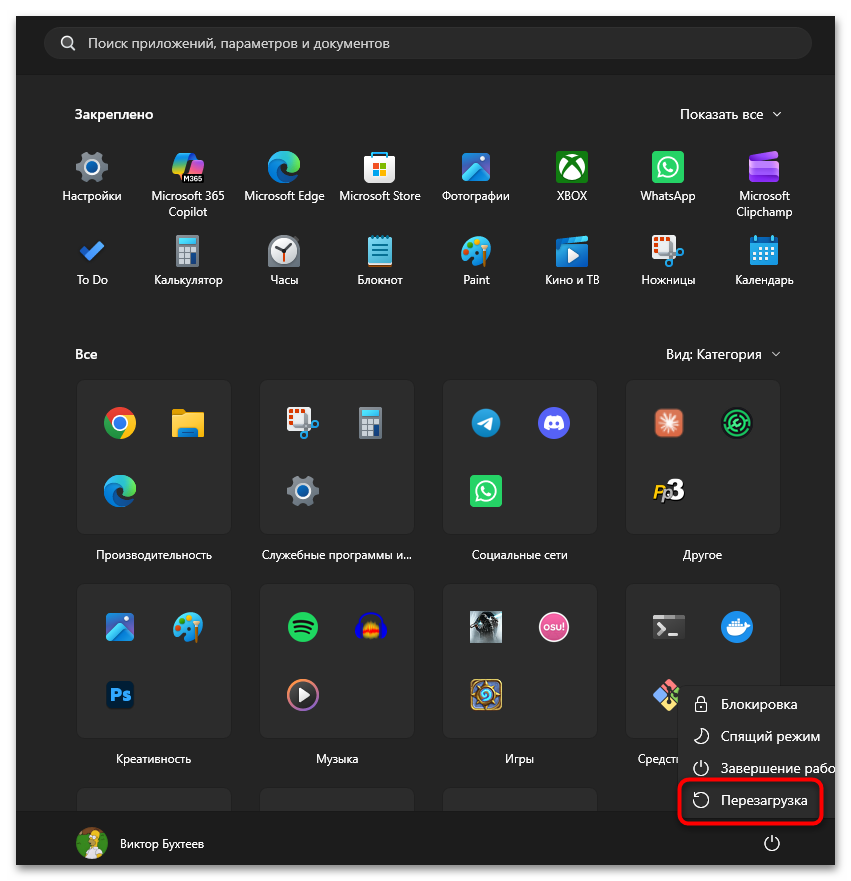The height and width of the screenshot is (881, 851).
Task: Open the orange starburst app in Другое
Action: 668,423
